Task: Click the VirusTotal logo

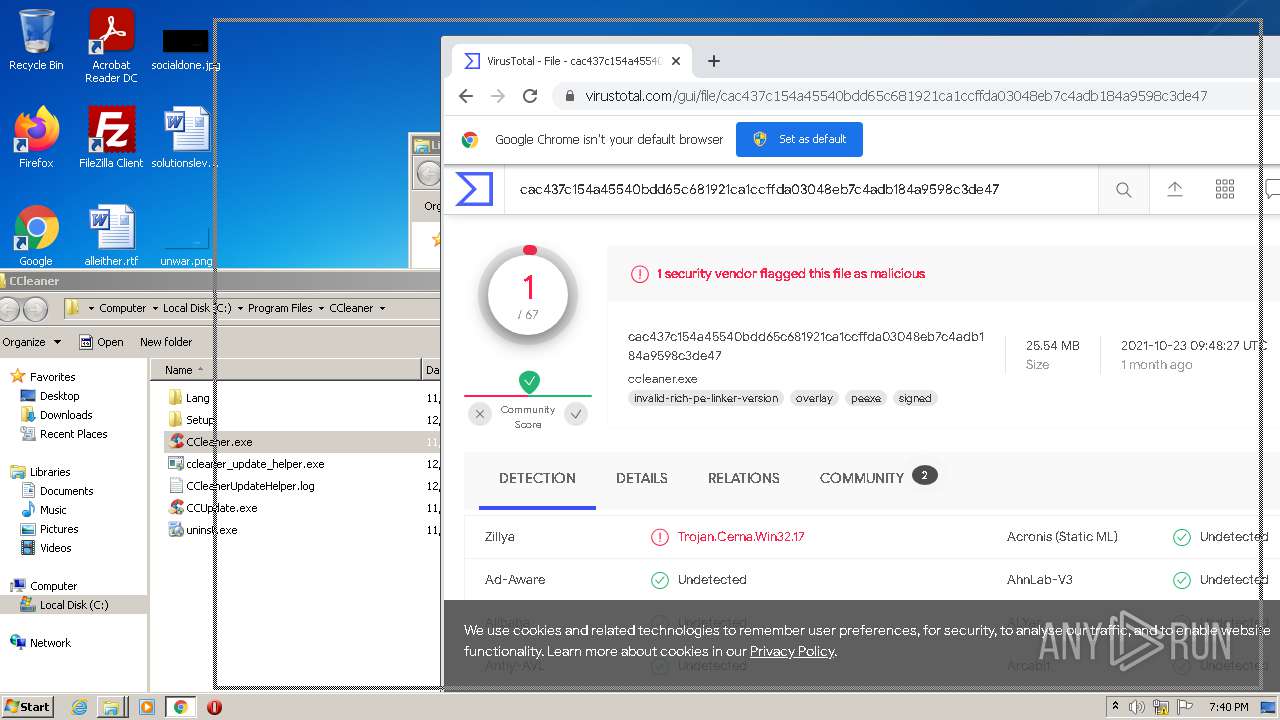Action: coord(474,189)
